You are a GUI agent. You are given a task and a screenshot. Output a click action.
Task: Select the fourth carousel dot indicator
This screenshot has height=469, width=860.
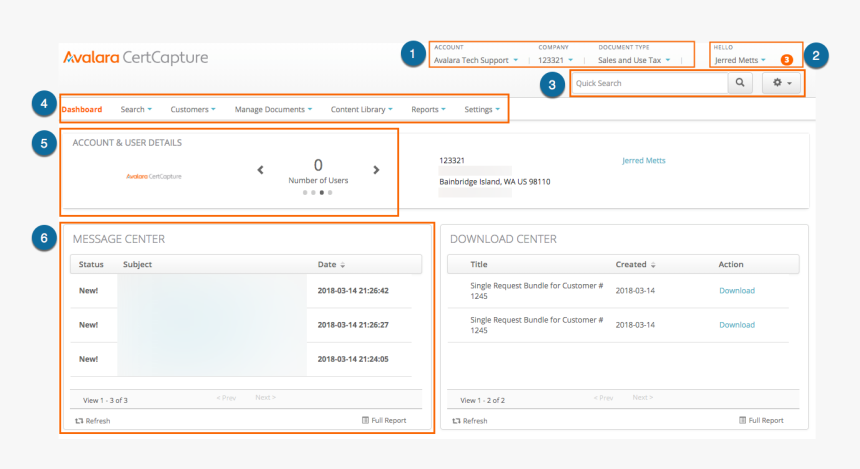(x=330, y=193)
